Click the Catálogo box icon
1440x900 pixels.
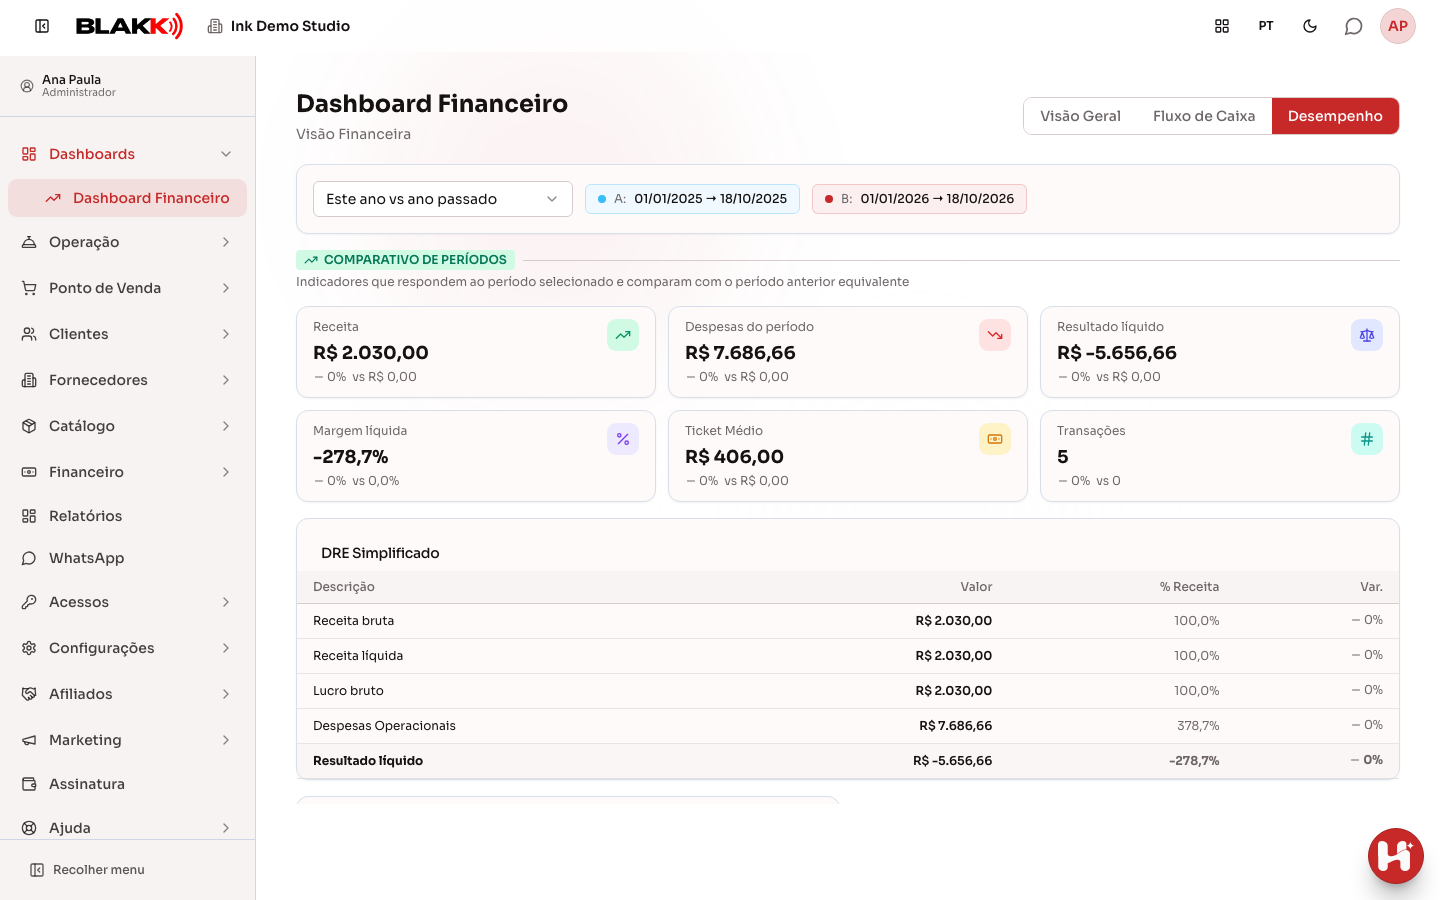29,426
